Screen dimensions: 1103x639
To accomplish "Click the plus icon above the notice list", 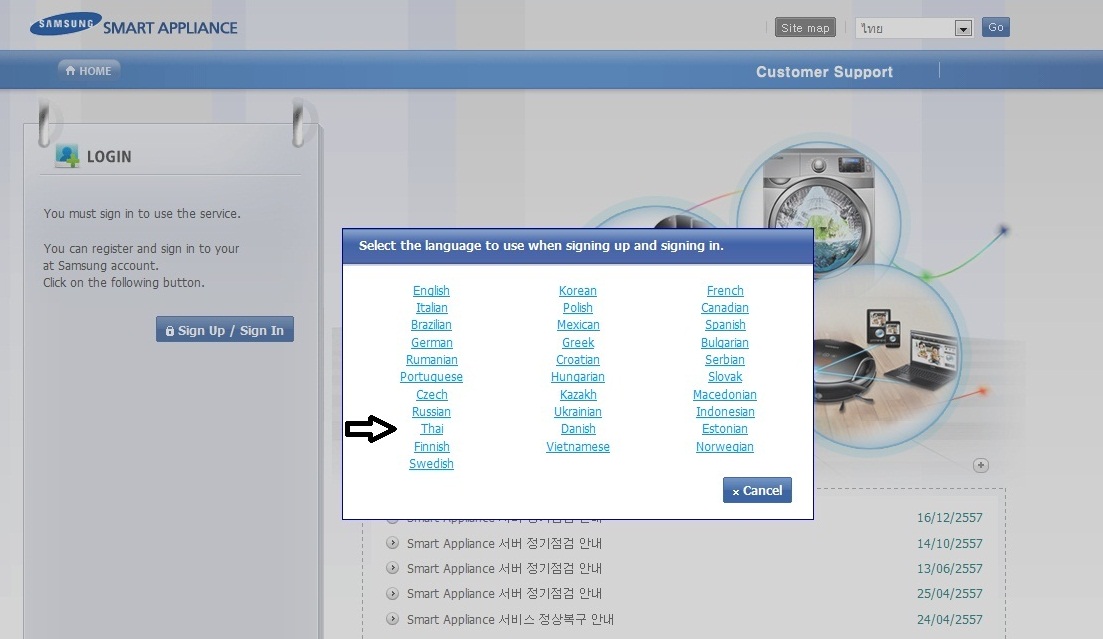I will [981, 465].
